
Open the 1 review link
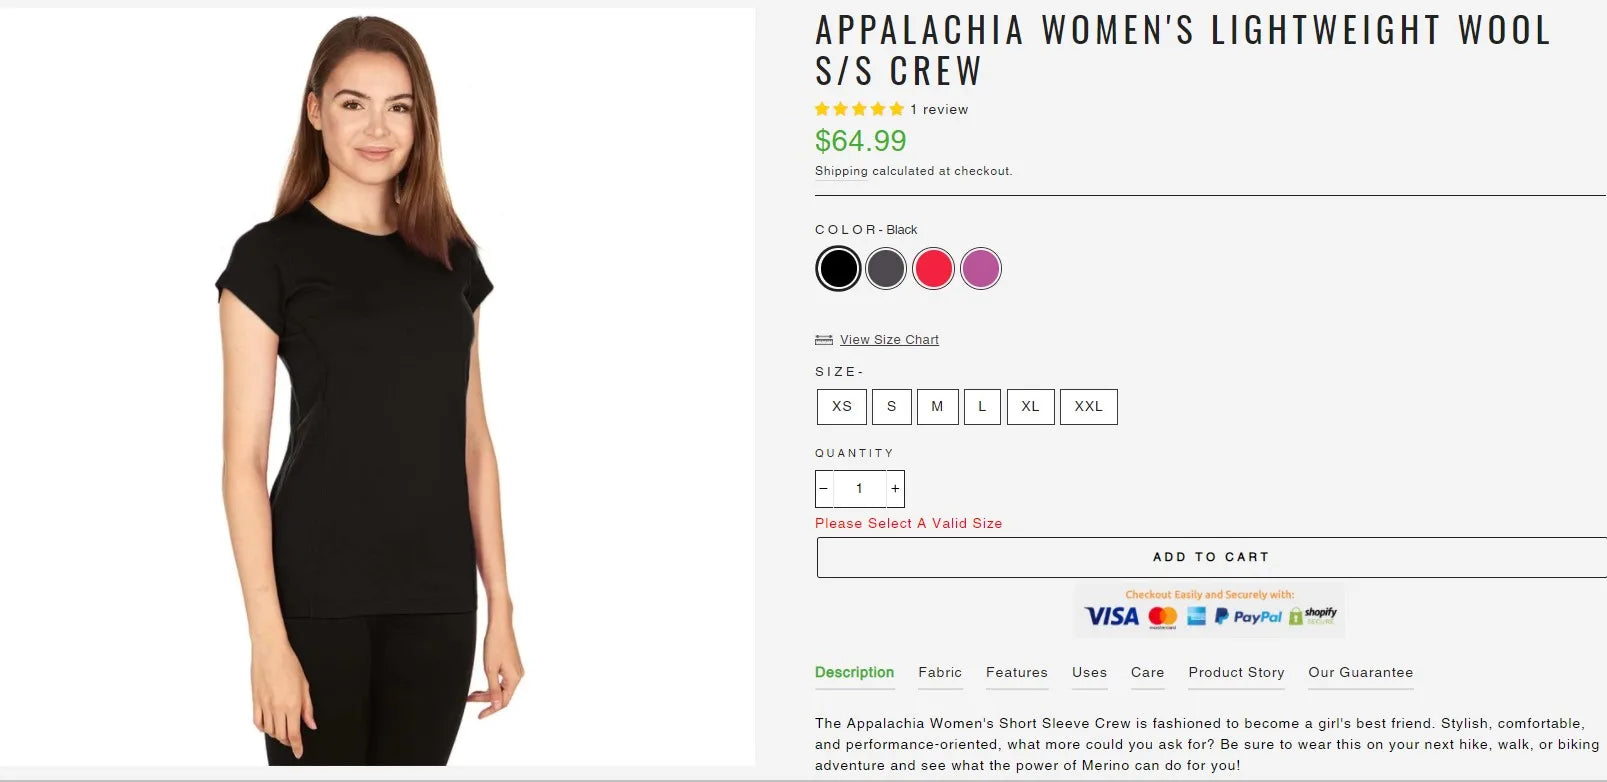(x=939, y=110)
